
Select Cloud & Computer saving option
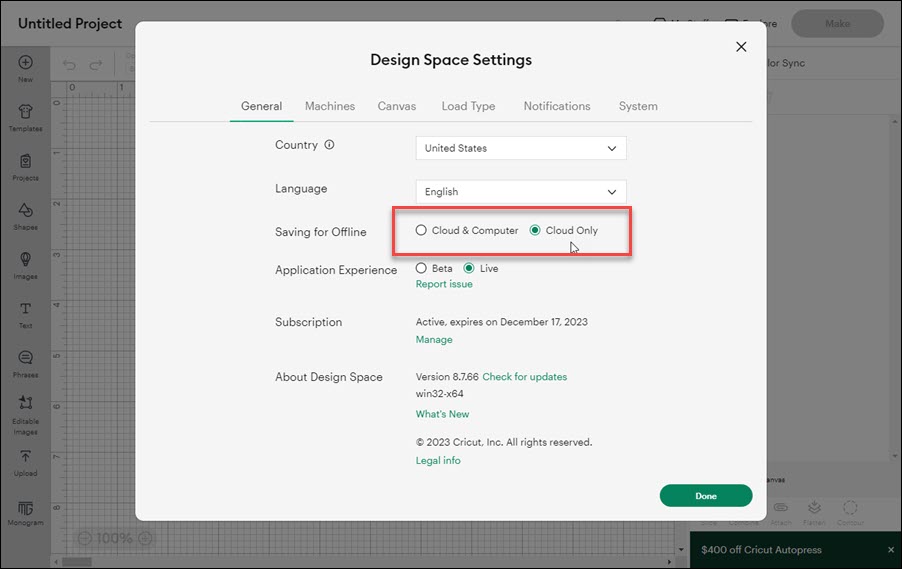[421, 231]
